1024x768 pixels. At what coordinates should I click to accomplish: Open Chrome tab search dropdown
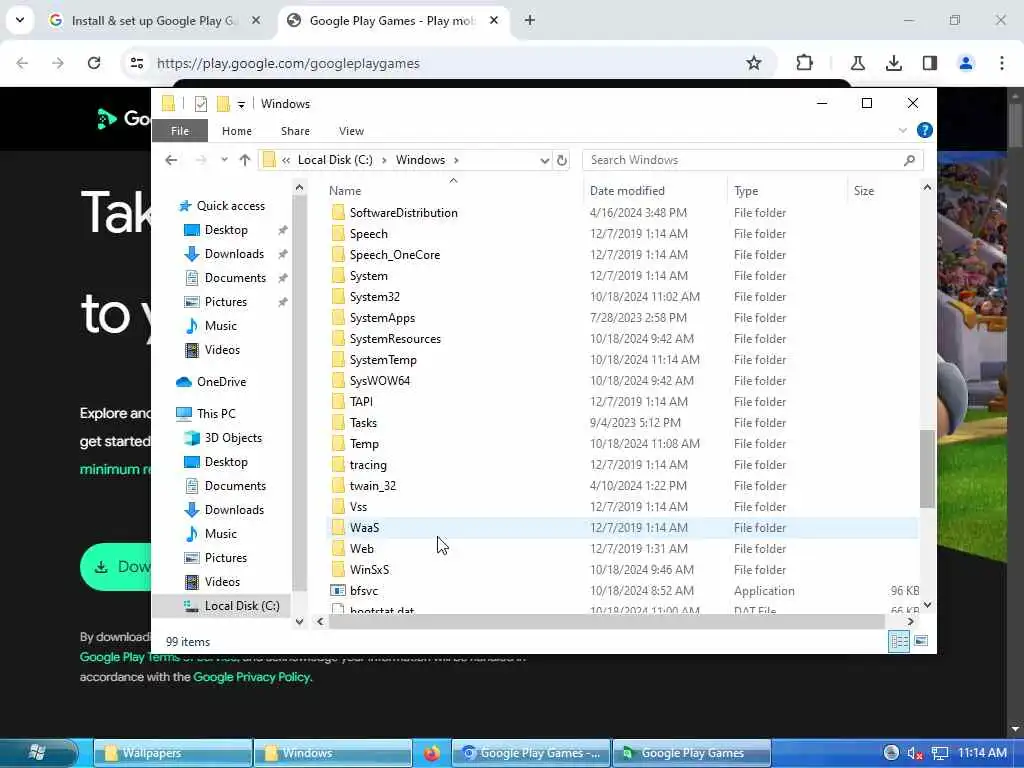[x=20, y=20]
